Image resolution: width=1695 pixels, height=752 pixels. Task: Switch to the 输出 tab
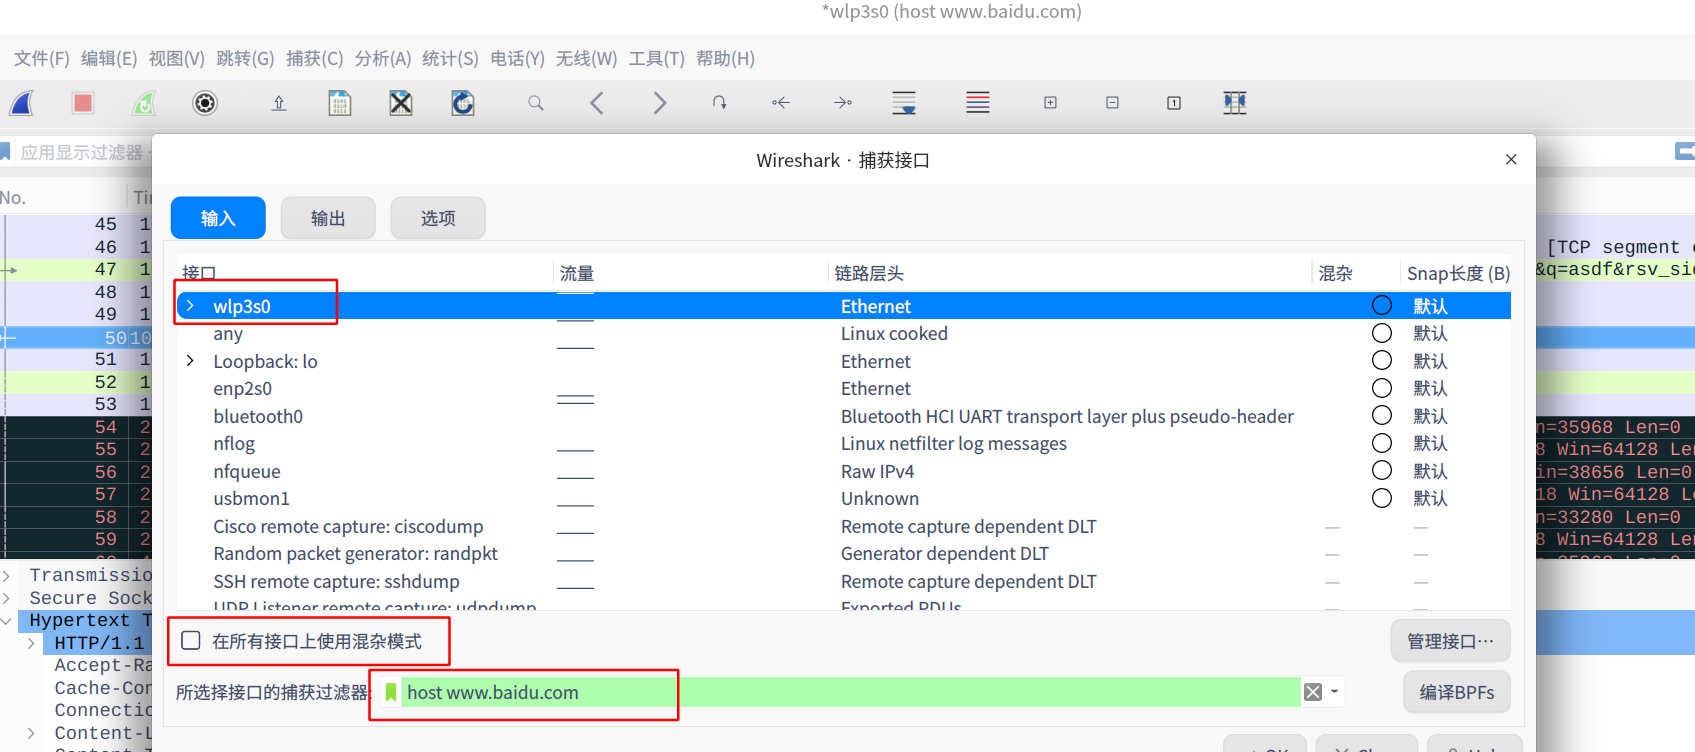(328, 218)
